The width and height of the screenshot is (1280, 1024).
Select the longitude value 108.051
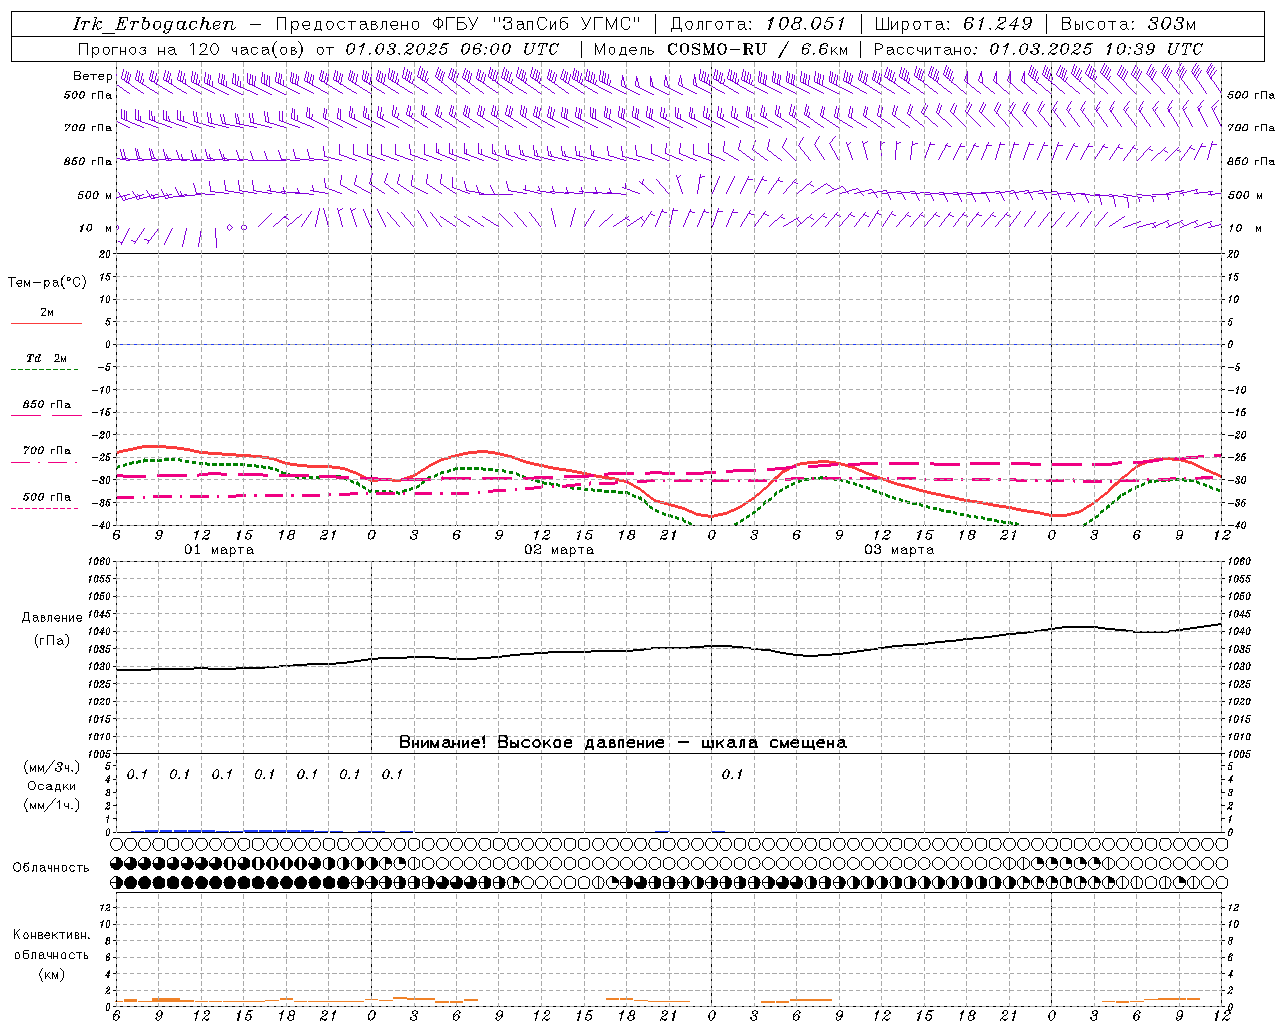click(x=805, y=24)
